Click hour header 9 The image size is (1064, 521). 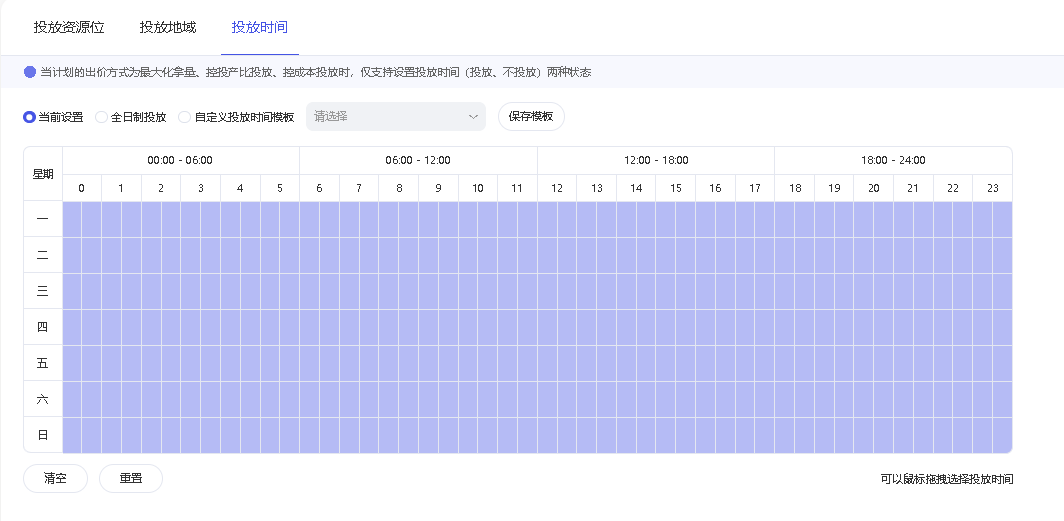pos(438,188)
